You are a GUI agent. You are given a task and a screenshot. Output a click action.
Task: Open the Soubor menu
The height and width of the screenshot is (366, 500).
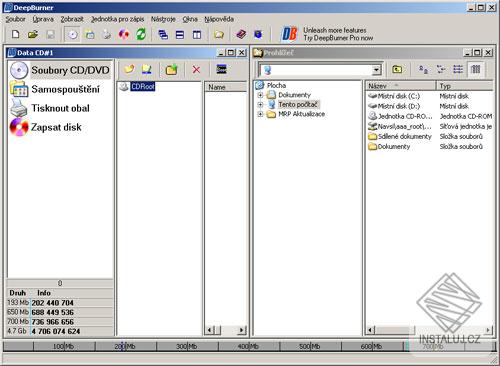coord(15,19)
